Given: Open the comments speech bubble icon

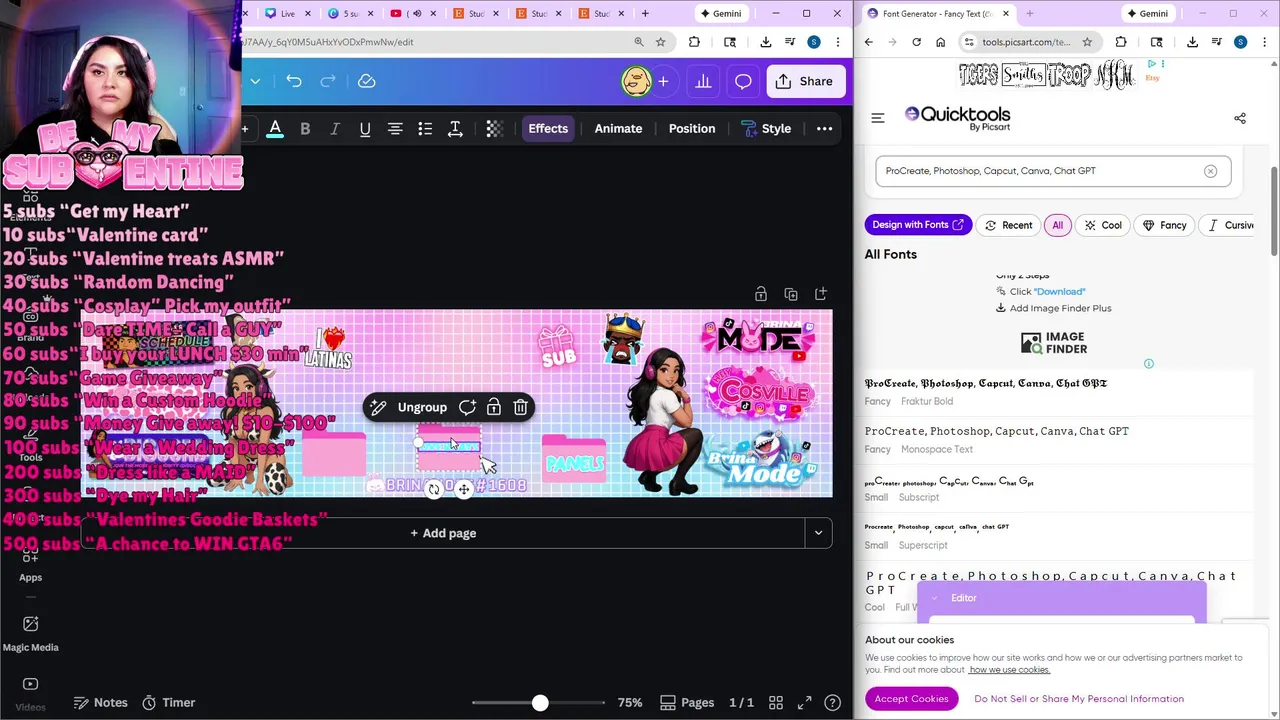Looking at the screenshot, I should pyautogui.click(x=743, y=81).
